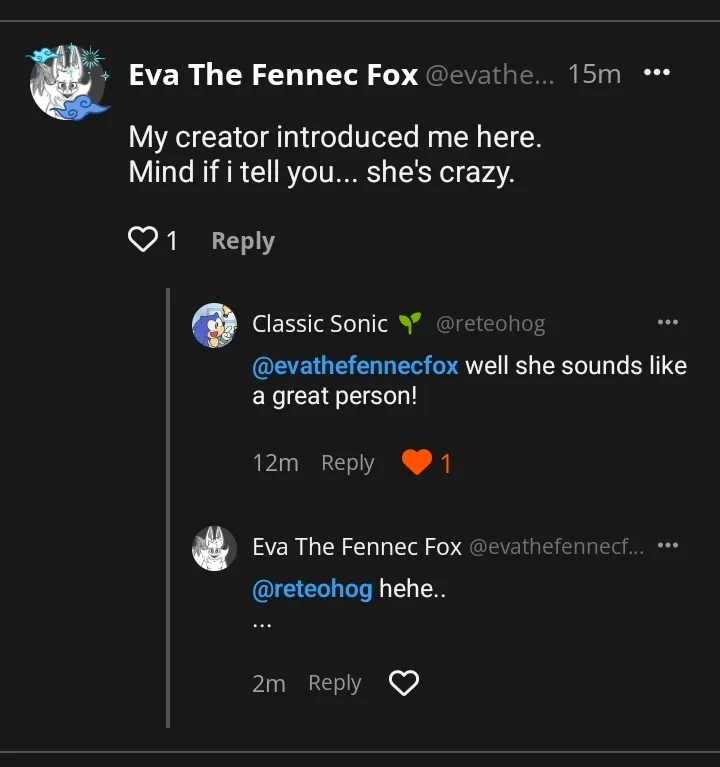
Task: Open the 15m timestamp on main post
Action: click(594, 74)
